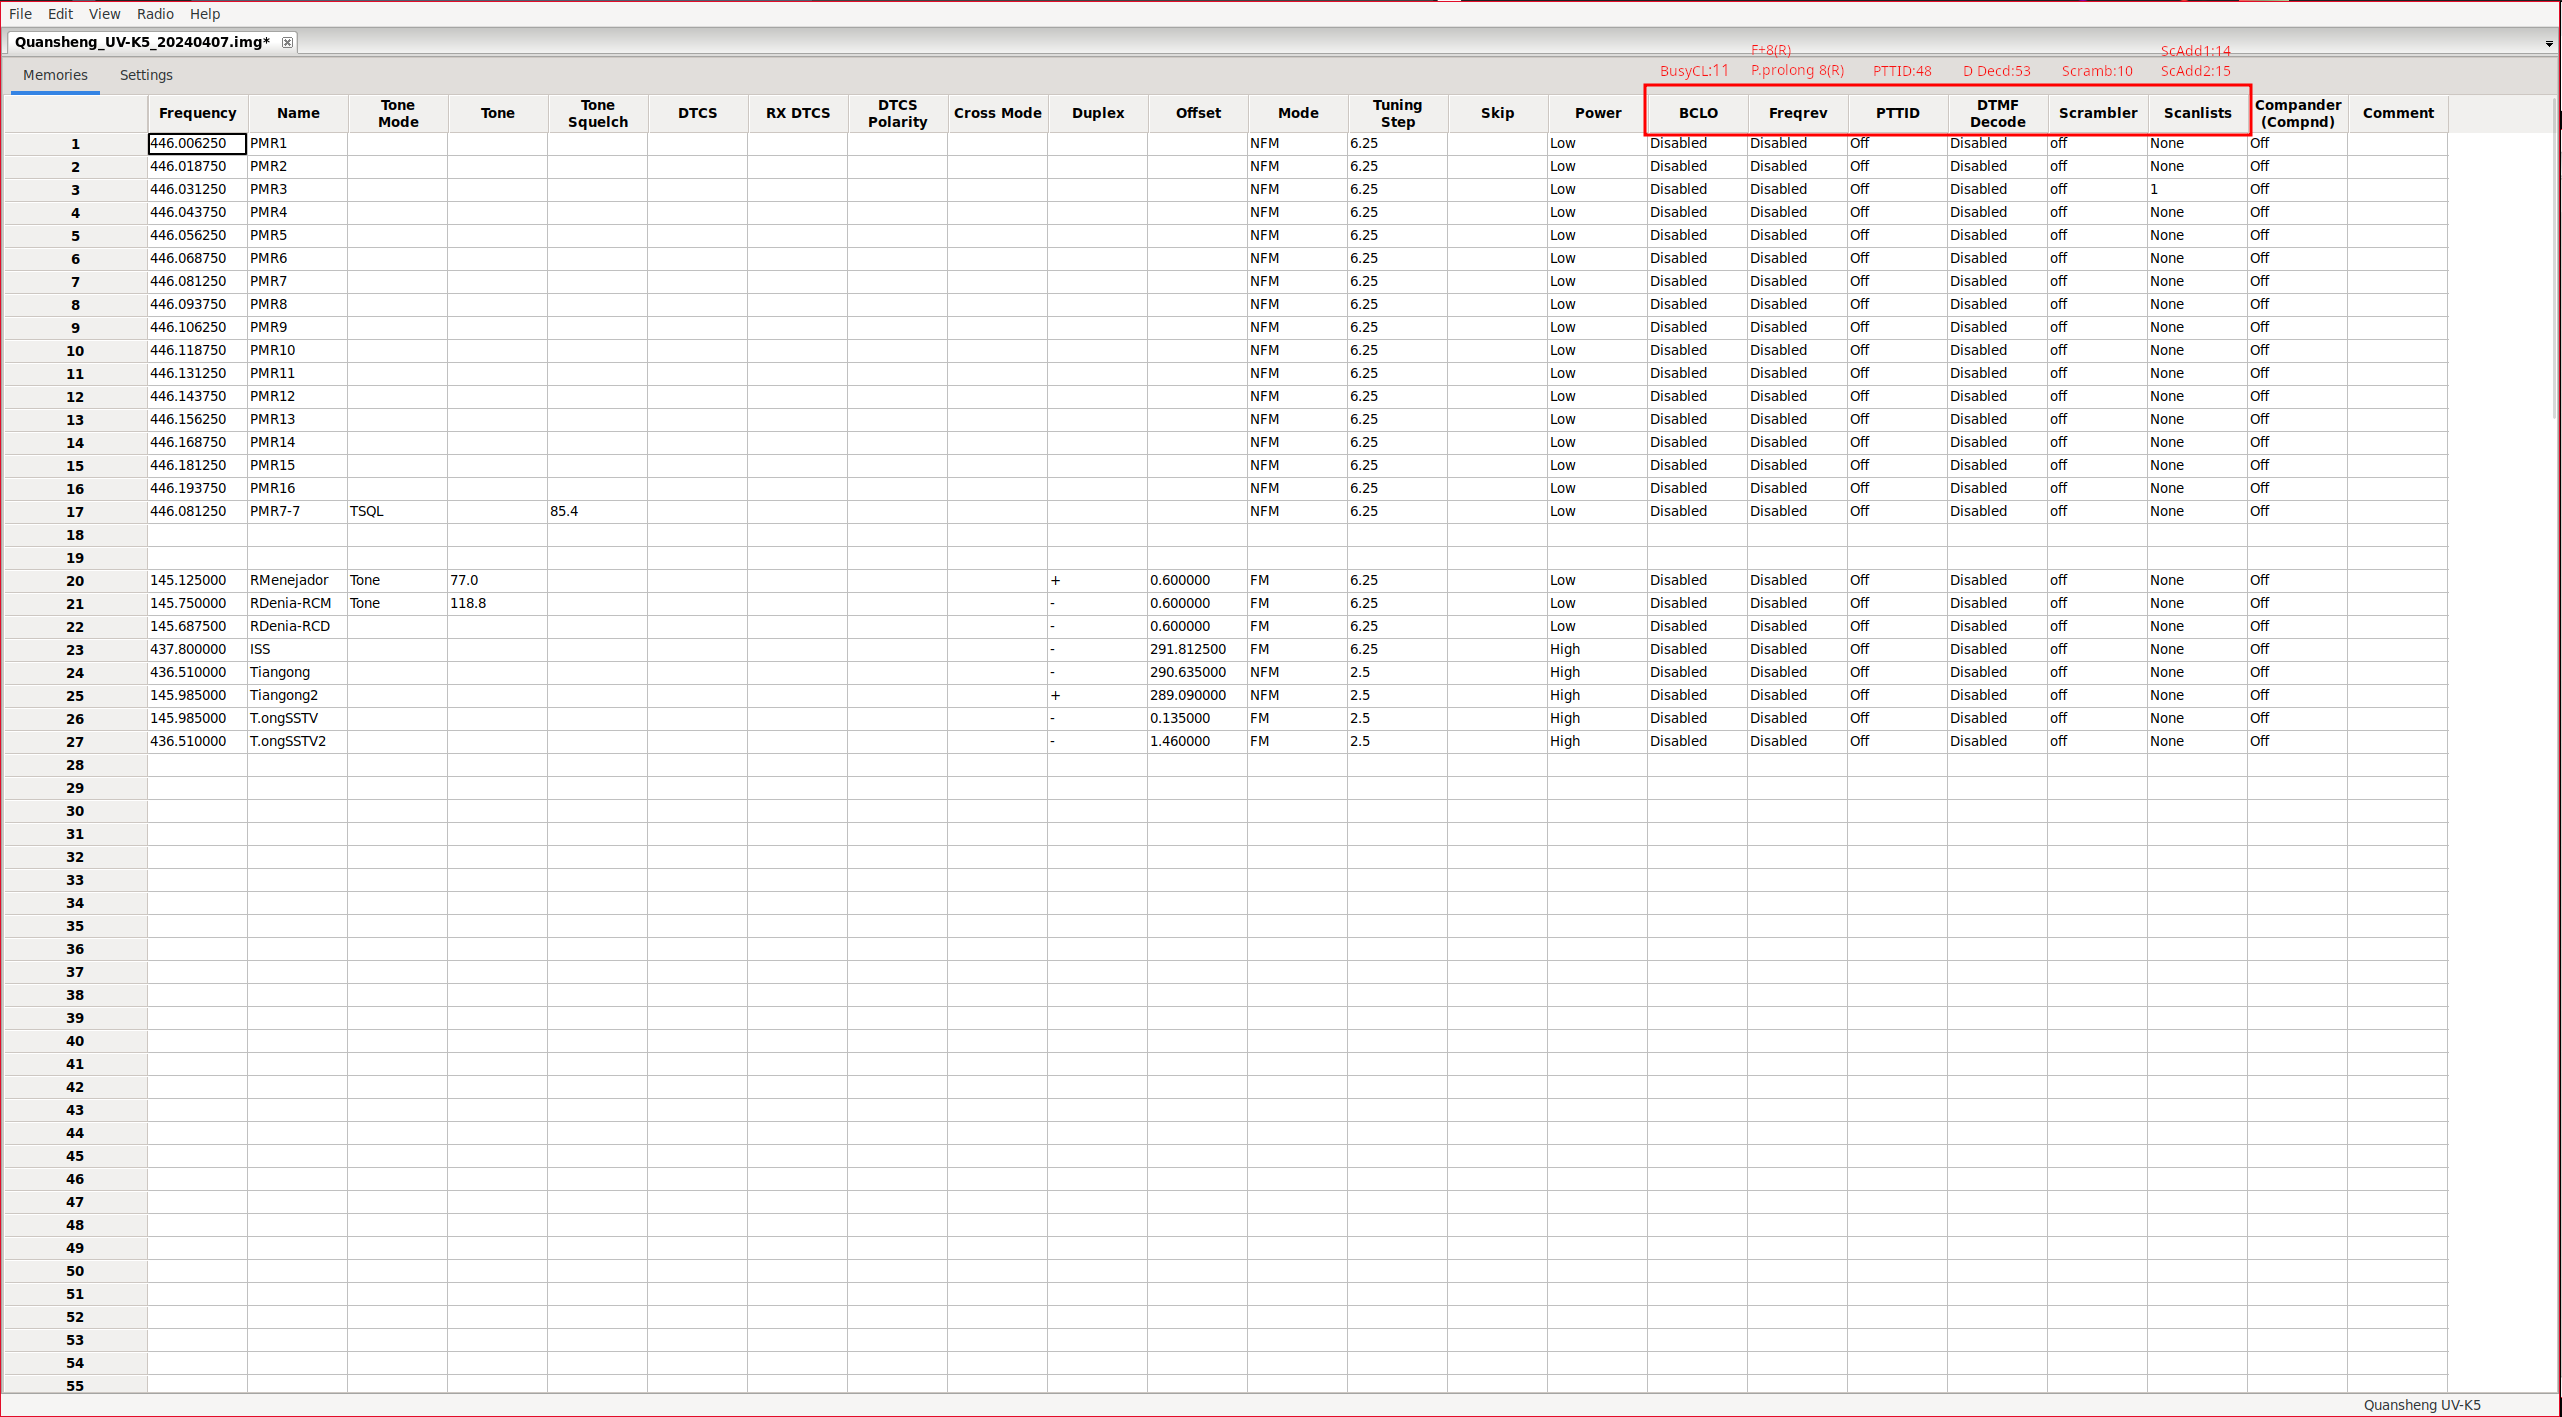Screen dimensions: 2562x1417
Task: Click the DTMF Decode column header
Action: click(1997, 113)
